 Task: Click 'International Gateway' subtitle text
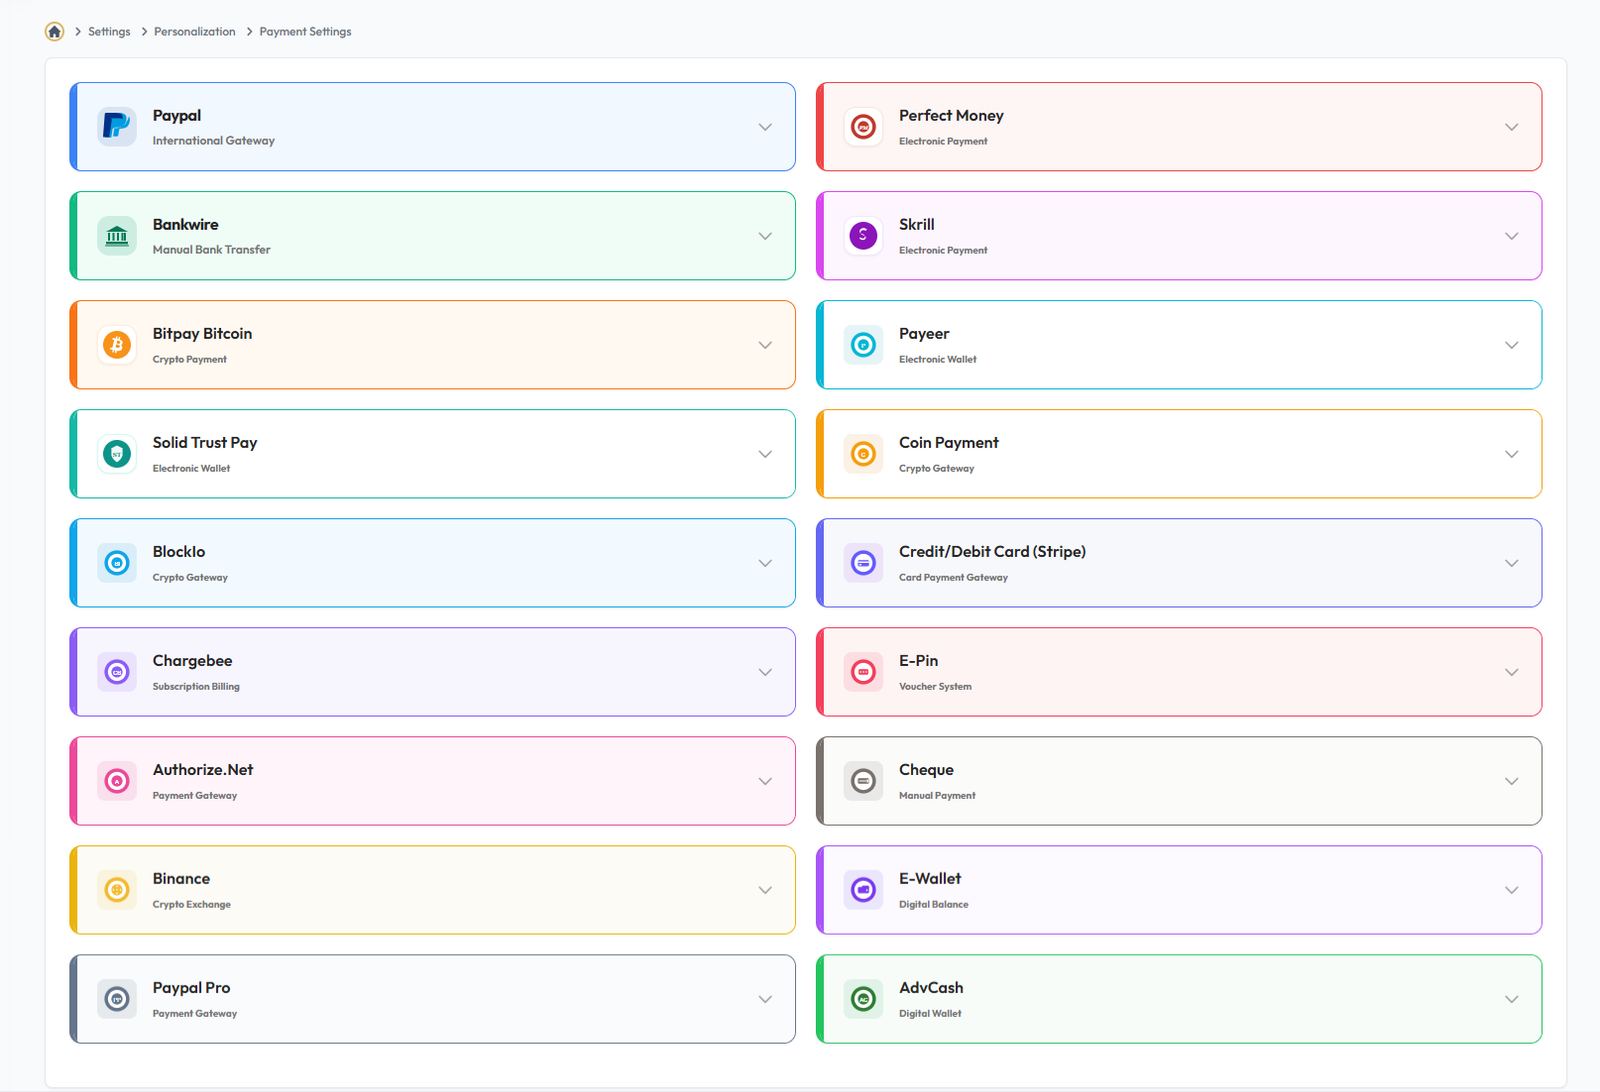point(213,141)
